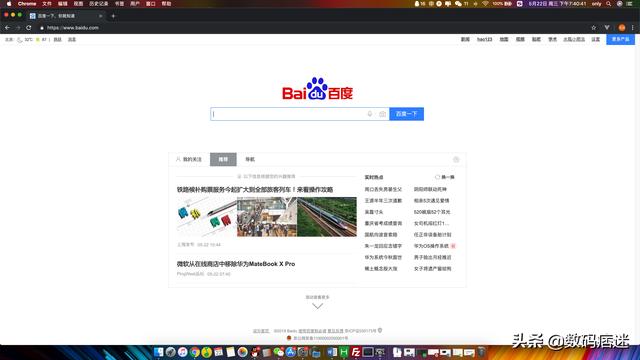Open Finder from the Dock
The image size is (640, 360).
158,352
